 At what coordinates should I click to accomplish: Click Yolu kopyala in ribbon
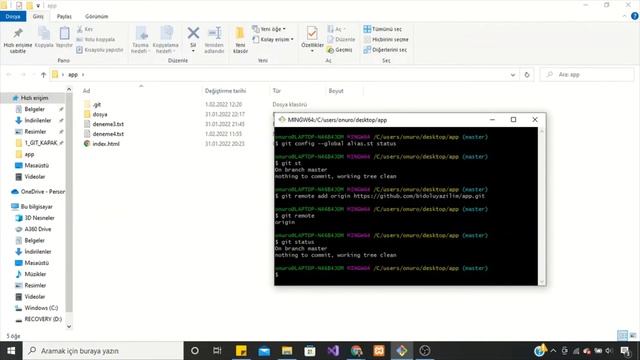coord(96,40)
